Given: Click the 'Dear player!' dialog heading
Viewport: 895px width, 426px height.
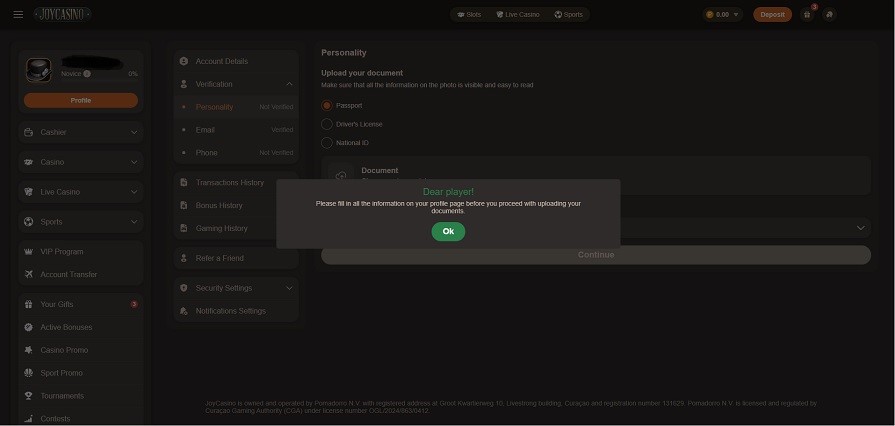Looking at the screenshot, I should coord(448,192).
